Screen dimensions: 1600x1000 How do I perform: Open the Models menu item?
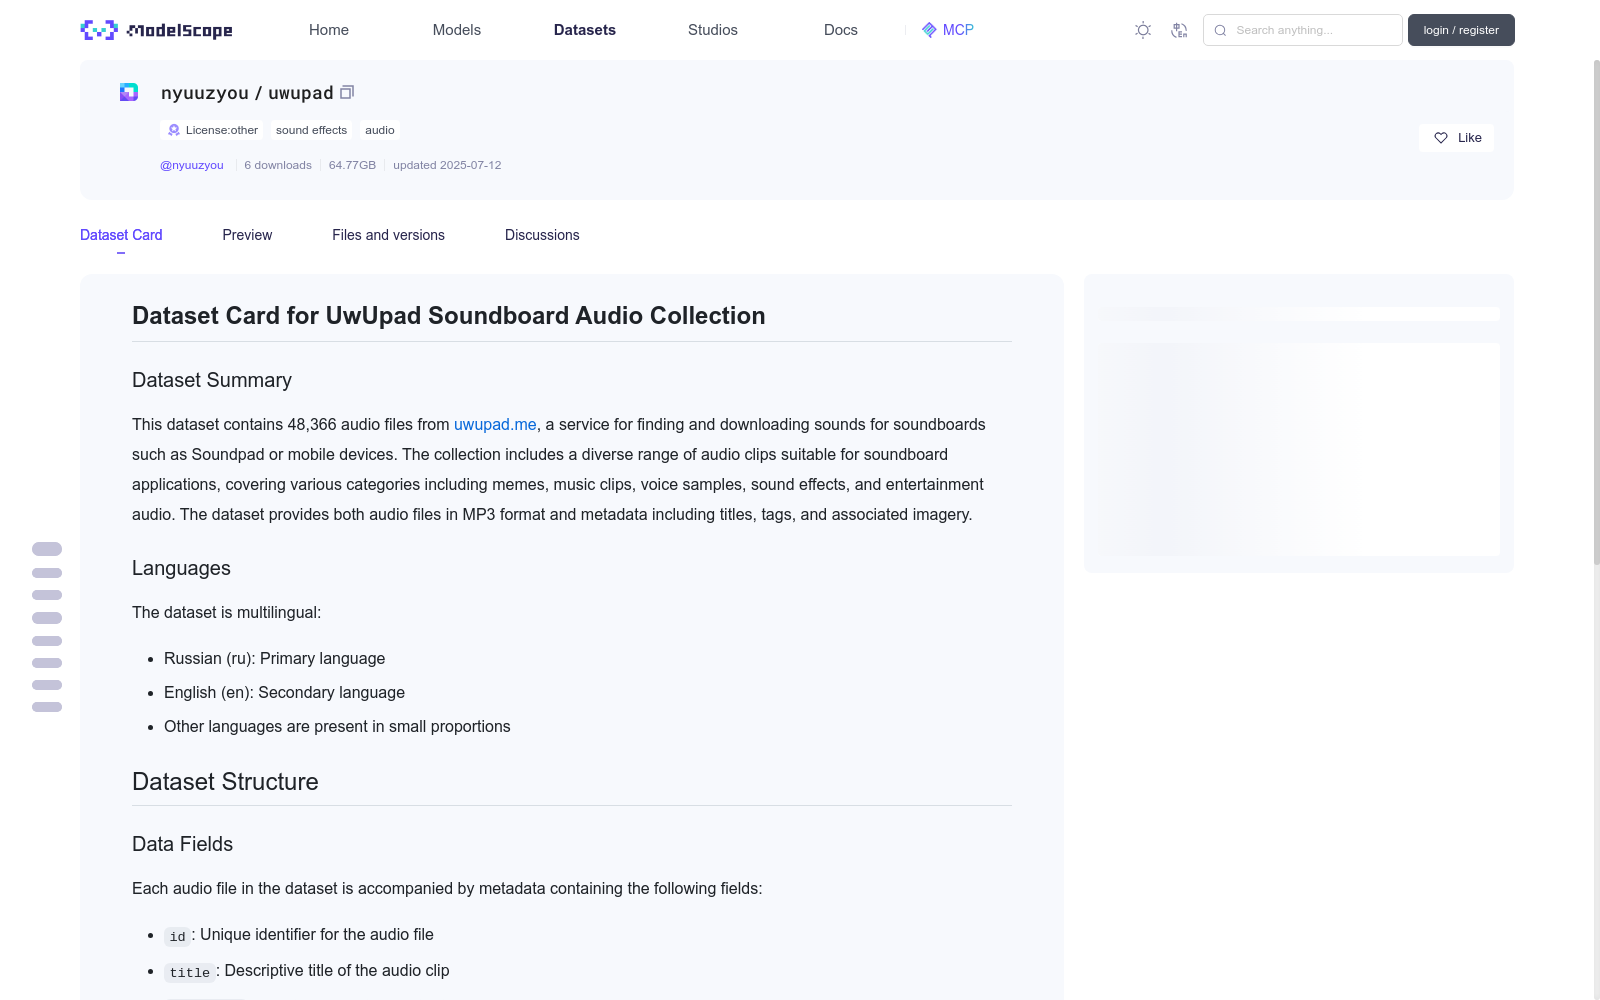[457, 30]
